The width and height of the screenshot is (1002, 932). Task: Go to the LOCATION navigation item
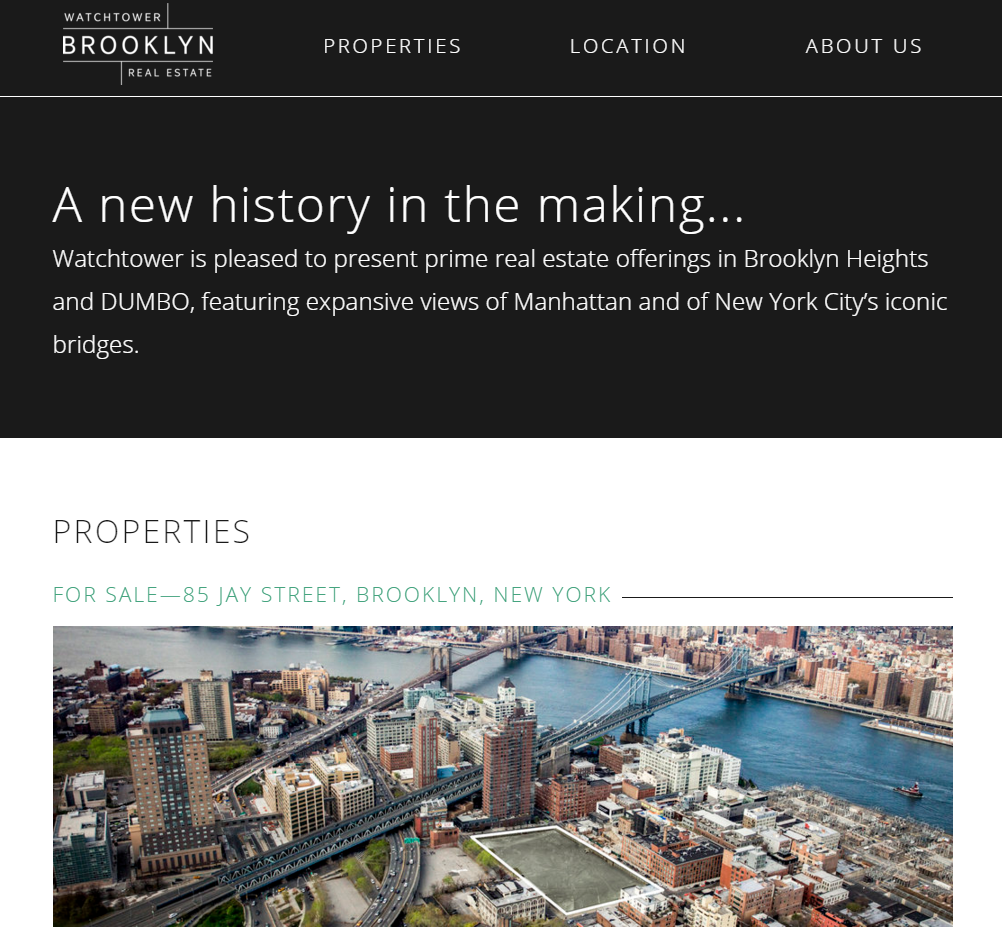628,46
